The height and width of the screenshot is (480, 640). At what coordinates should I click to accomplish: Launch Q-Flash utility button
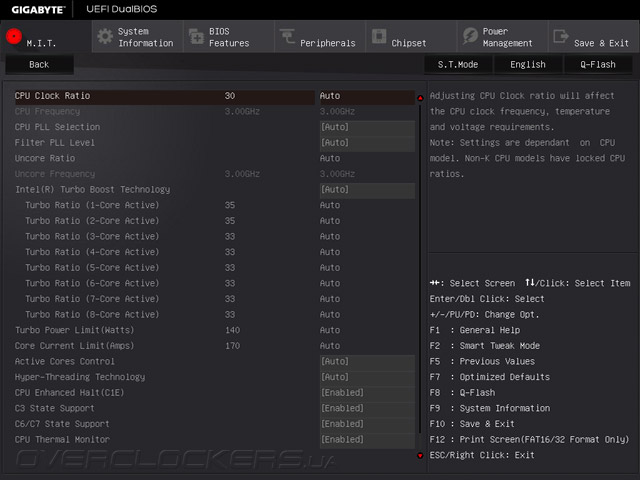coord(598,64)
